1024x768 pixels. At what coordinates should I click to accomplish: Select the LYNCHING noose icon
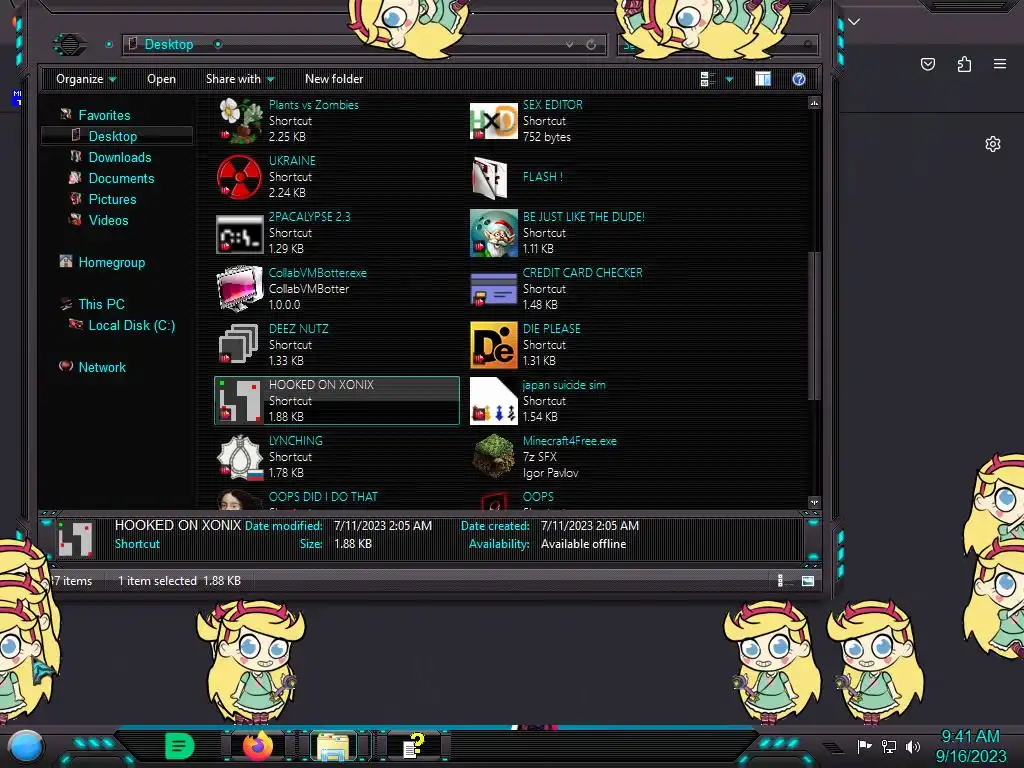239,456
